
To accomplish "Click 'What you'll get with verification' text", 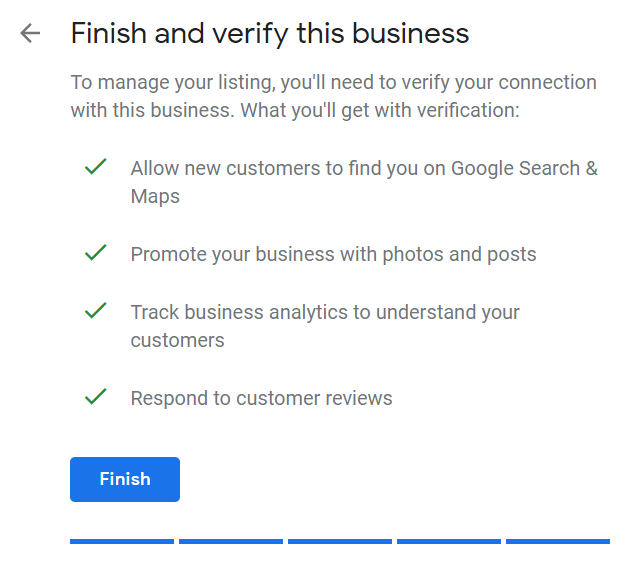I will (x=379, y=110).
